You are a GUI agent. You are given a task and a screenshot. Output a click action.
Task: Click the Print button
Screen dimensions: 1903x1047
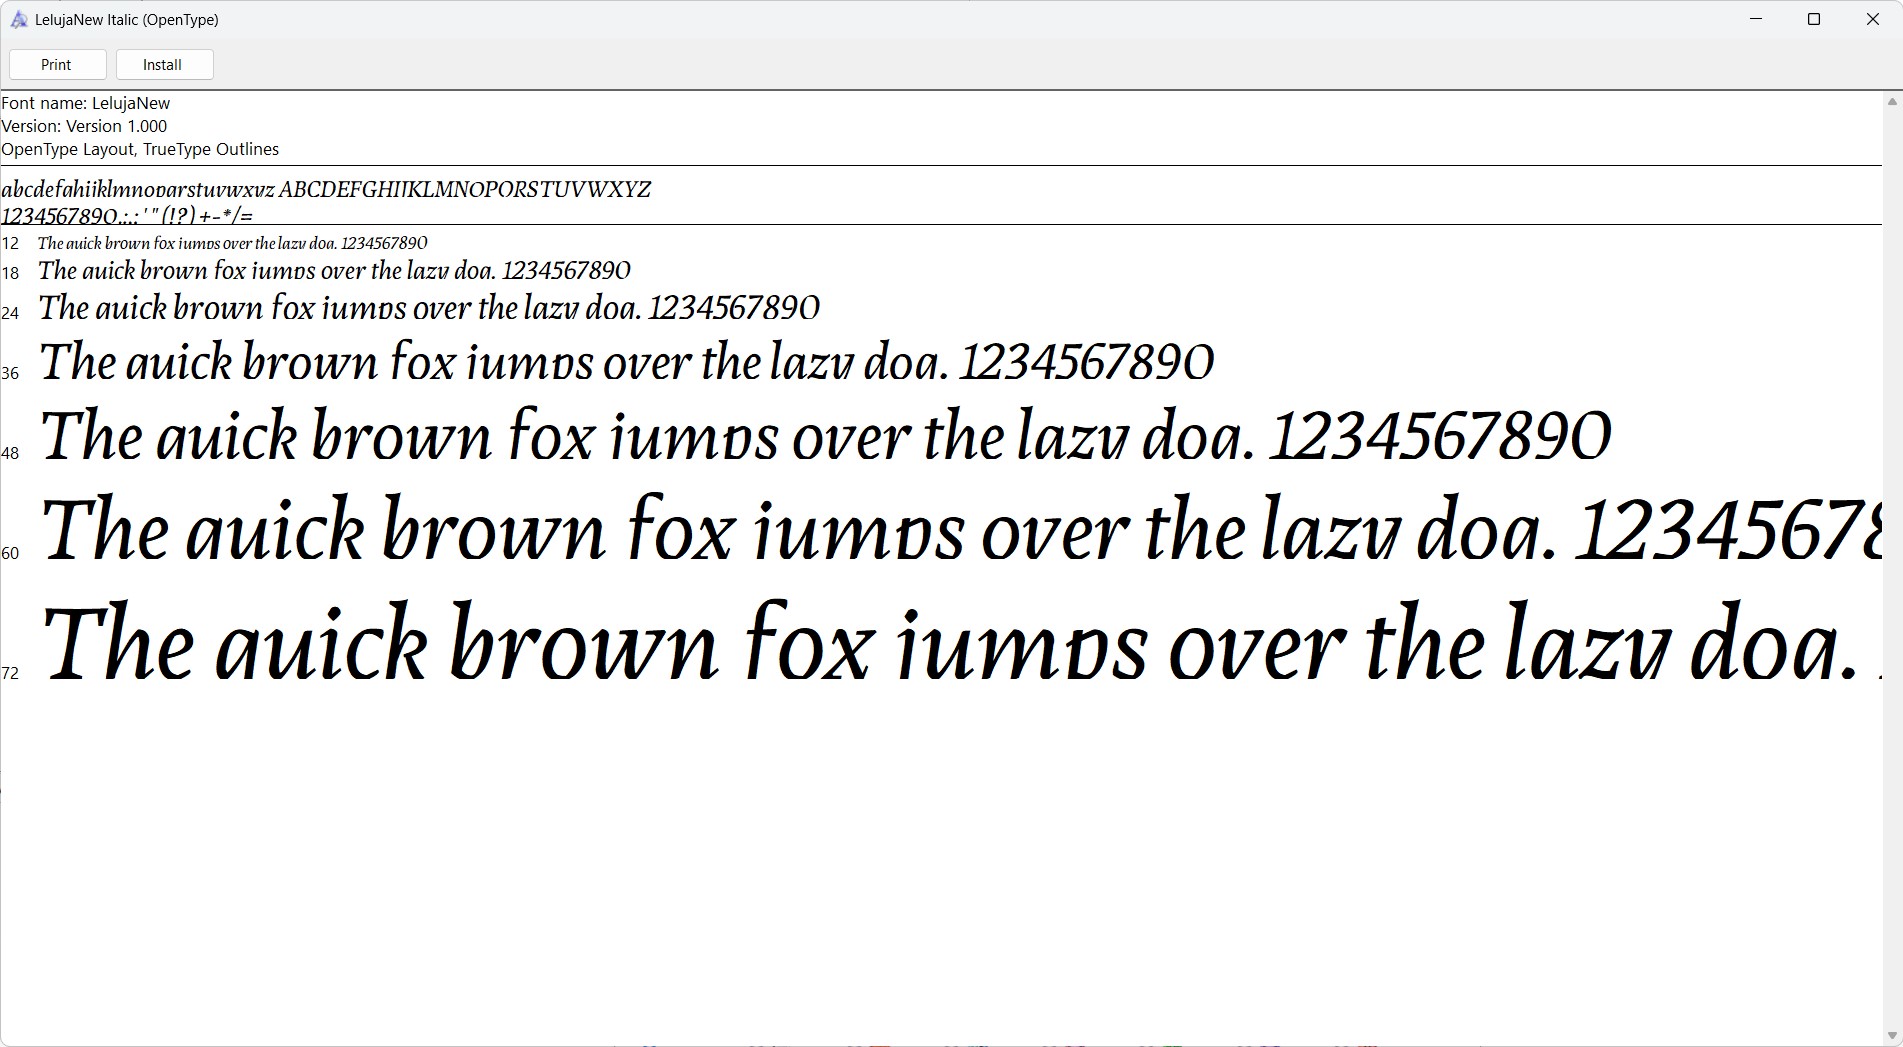(x=57, y=65)
